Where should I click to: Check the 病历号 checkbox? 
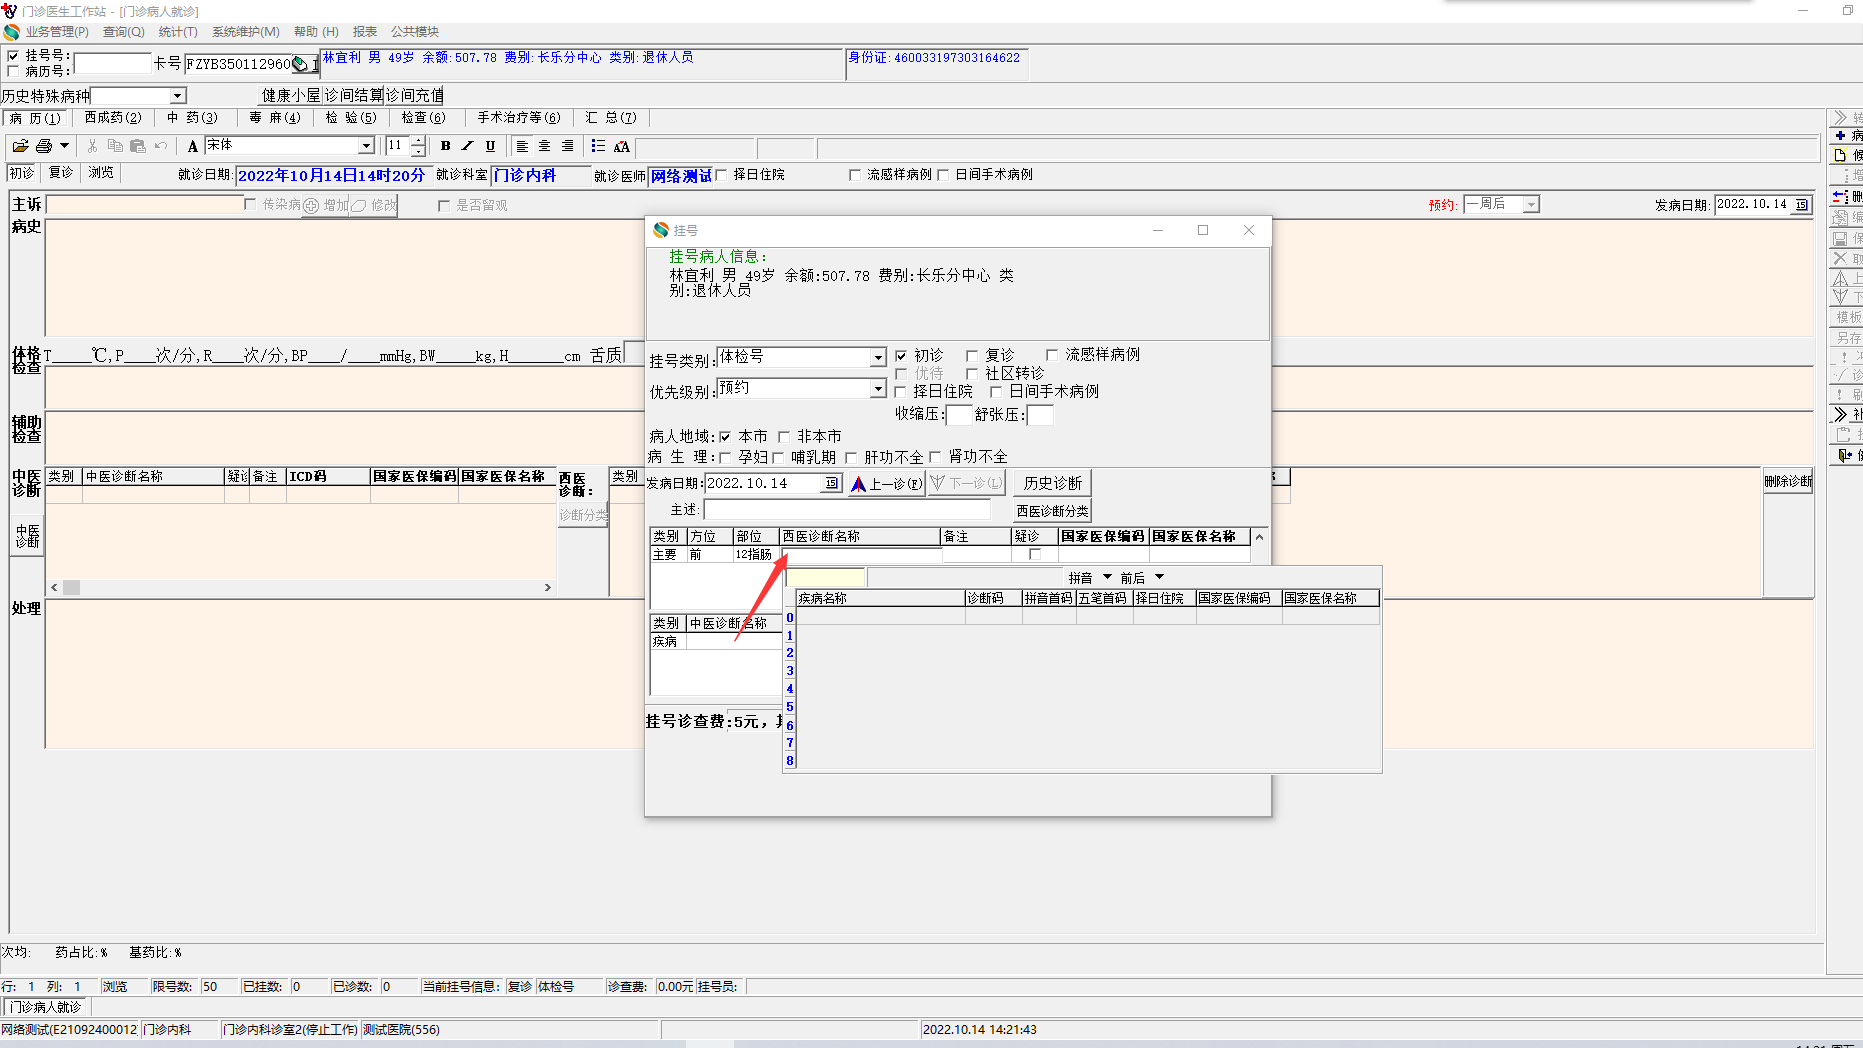13,71
